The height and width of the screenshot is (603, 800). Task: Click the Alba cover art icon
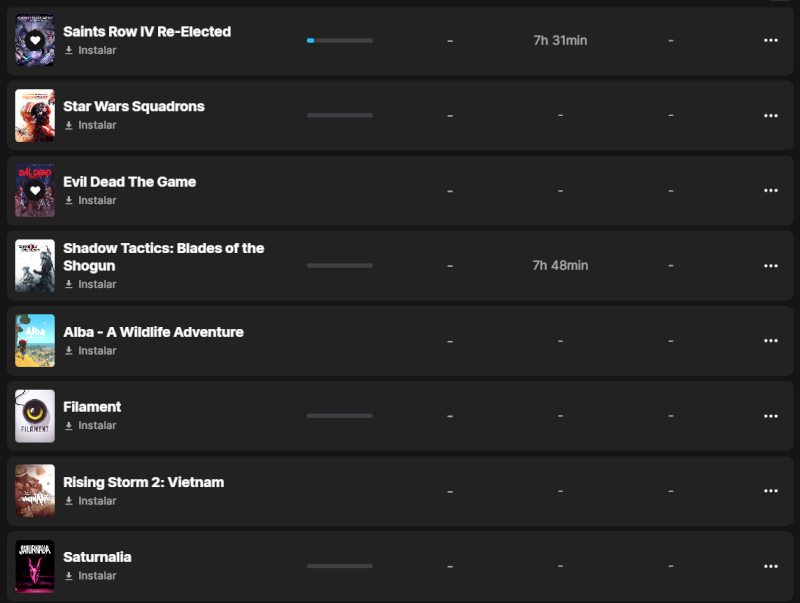[x=35, y=340]
